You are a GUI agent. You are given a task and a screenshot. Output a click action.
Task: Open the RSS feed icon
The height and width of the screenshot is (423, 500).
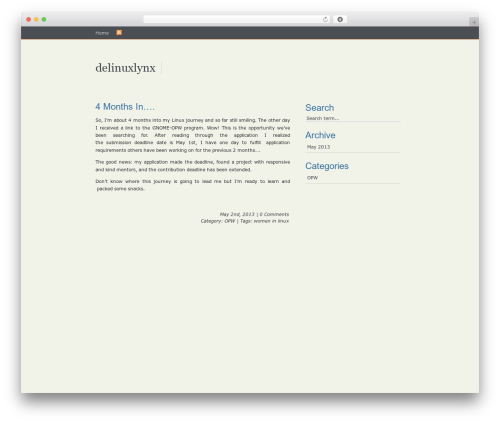click(x=119, y=32)
